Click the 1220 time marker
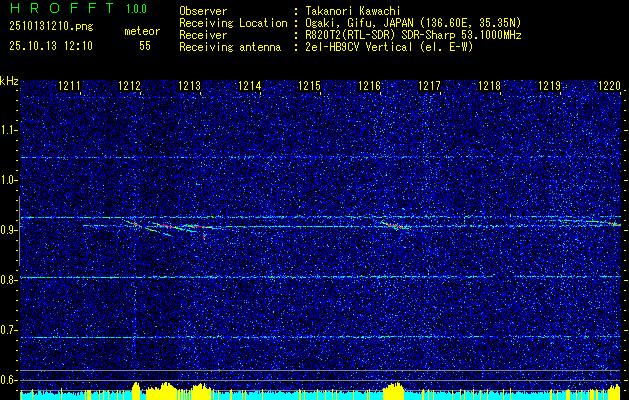The height and width of the screenshot is (400, 629). tap(609, 85)
